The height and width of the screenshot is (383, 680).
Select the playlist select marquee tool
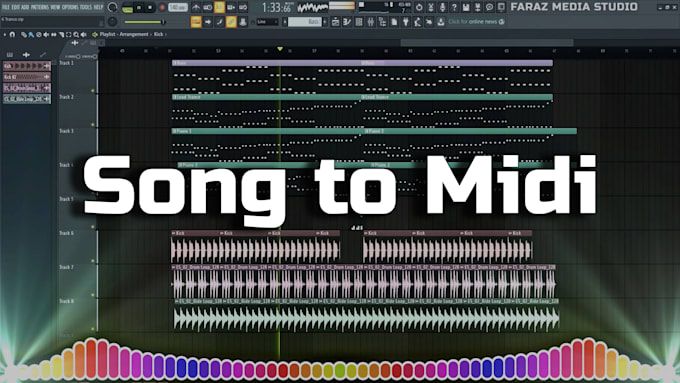tap(69, 34)
